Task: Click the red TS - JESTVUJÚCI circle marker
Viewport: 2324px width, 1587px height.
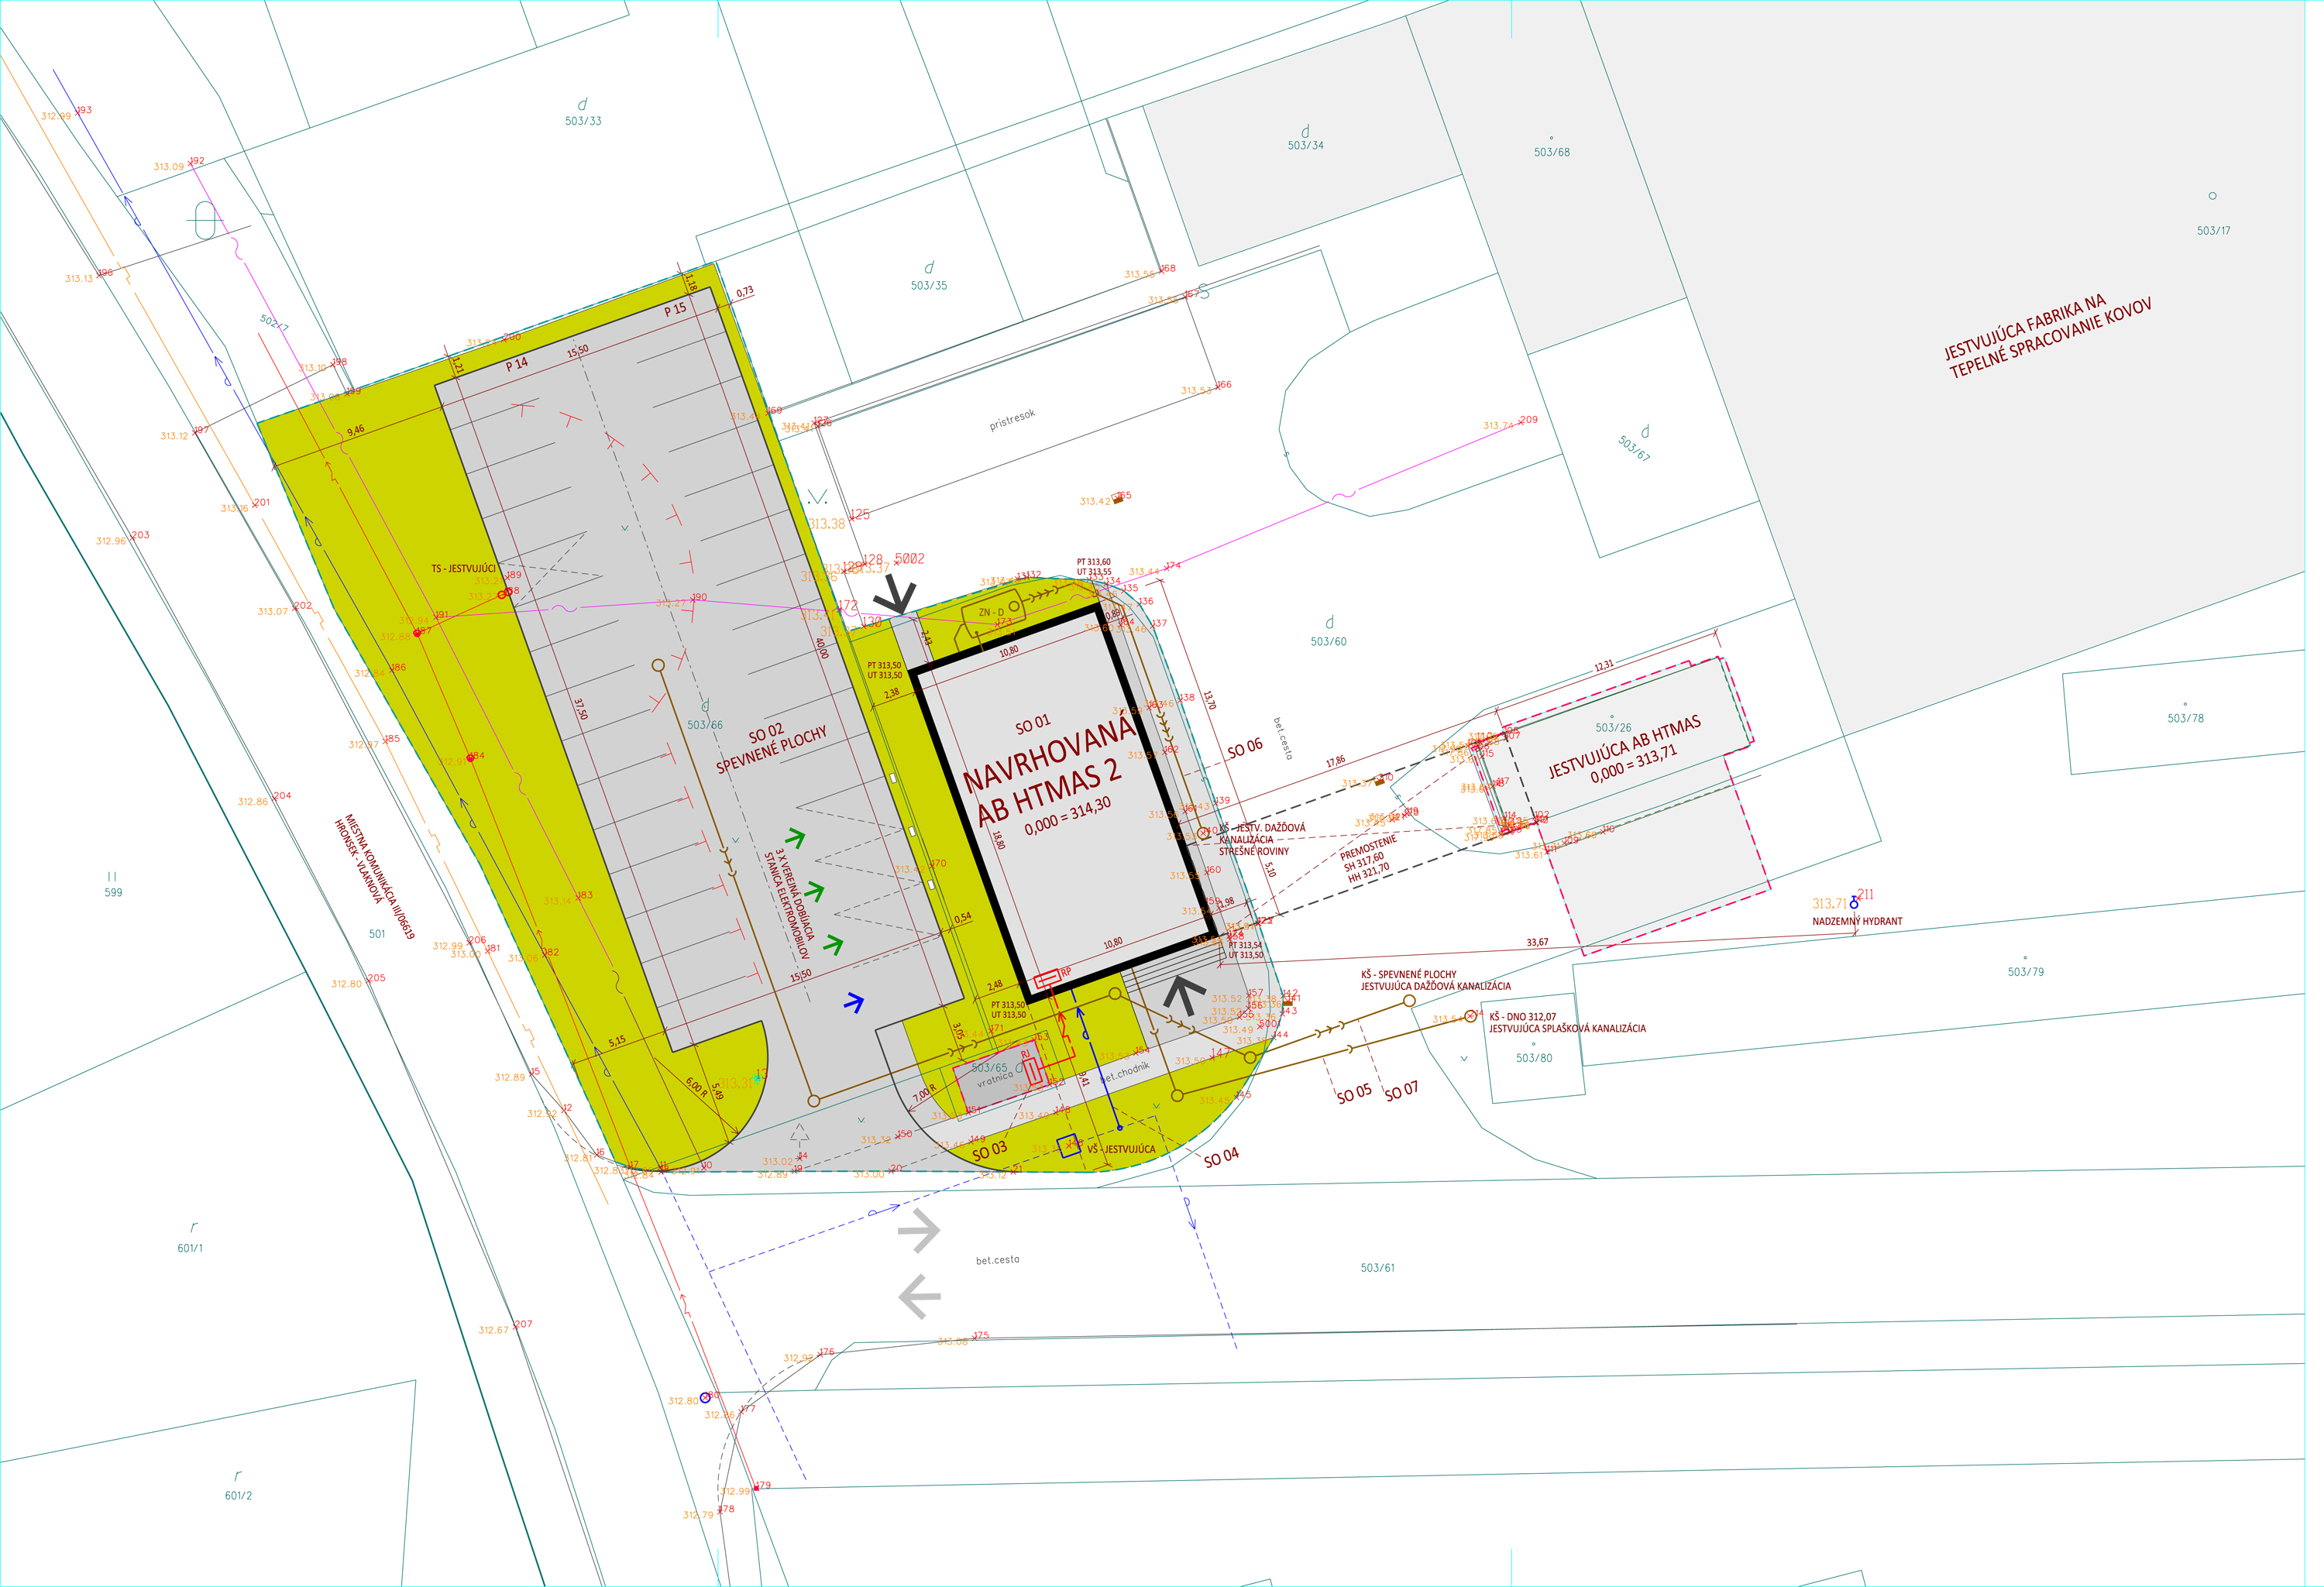Action: [x=503, y=594]
